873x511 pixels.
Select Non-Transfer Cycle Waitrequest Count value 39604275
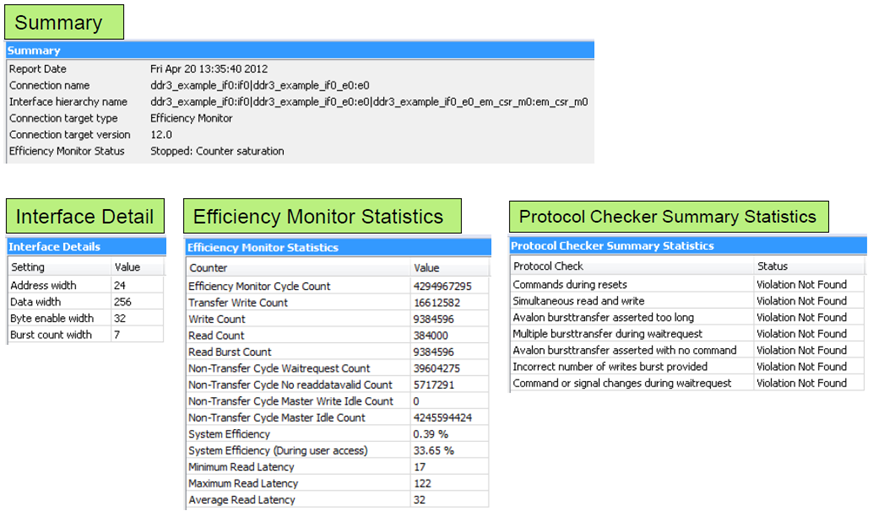point(437,368)
